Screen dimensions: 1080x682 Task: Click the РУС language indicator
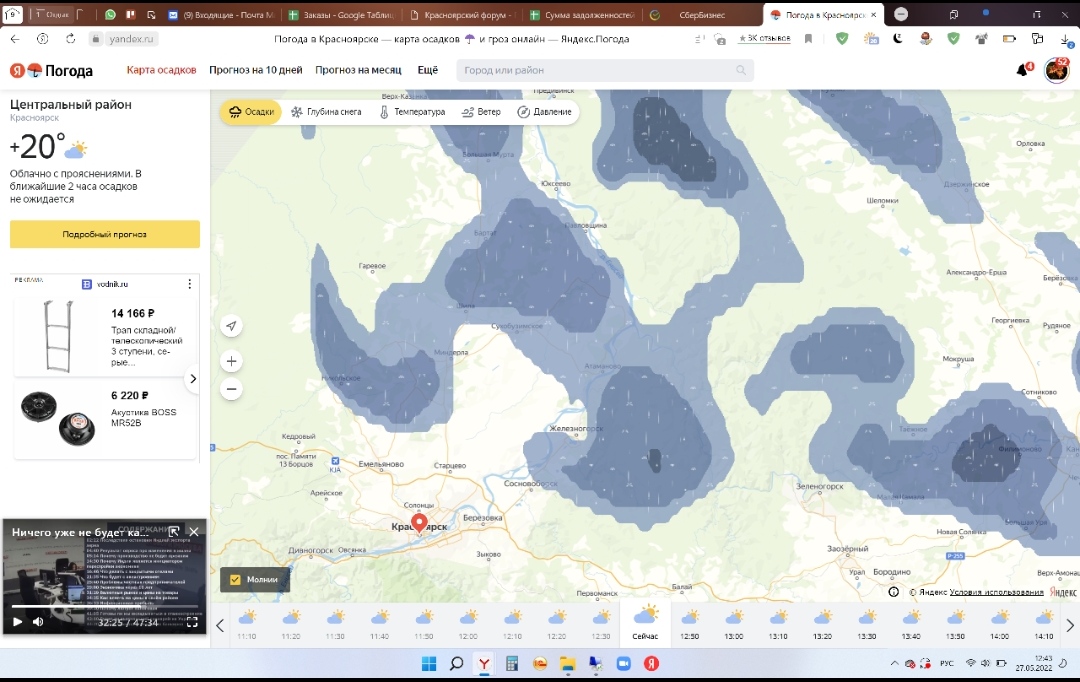[x=946, y=664]
